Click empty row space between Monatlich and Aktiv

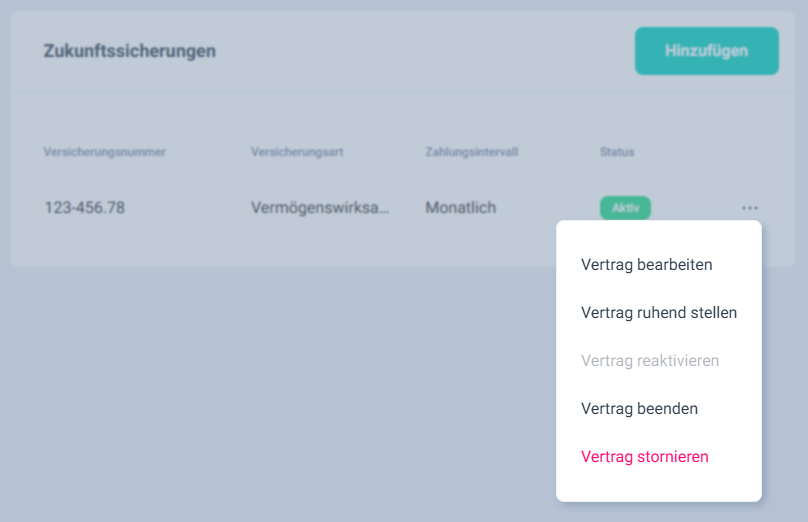click(x=548, y=208)
